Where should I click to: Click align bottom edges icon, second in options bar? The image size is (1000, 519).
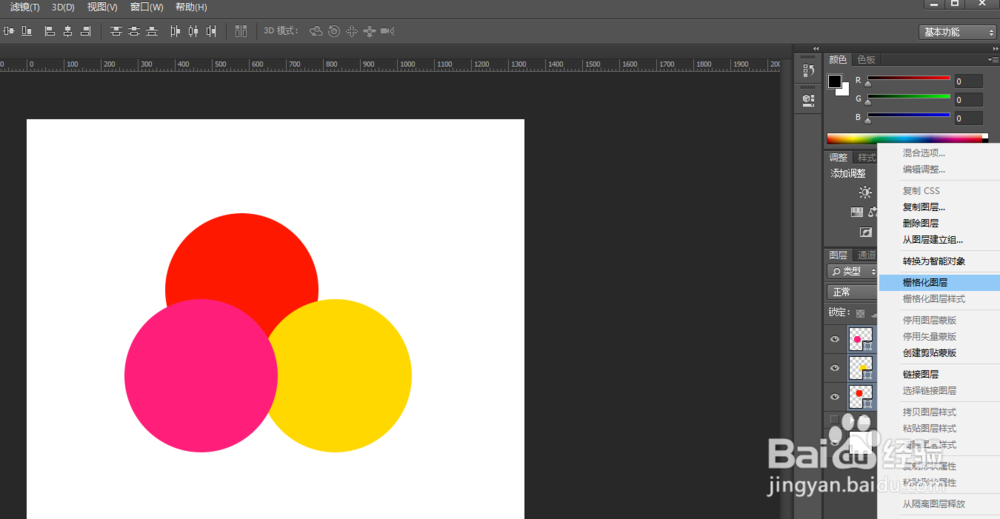(x=27, y=31)
